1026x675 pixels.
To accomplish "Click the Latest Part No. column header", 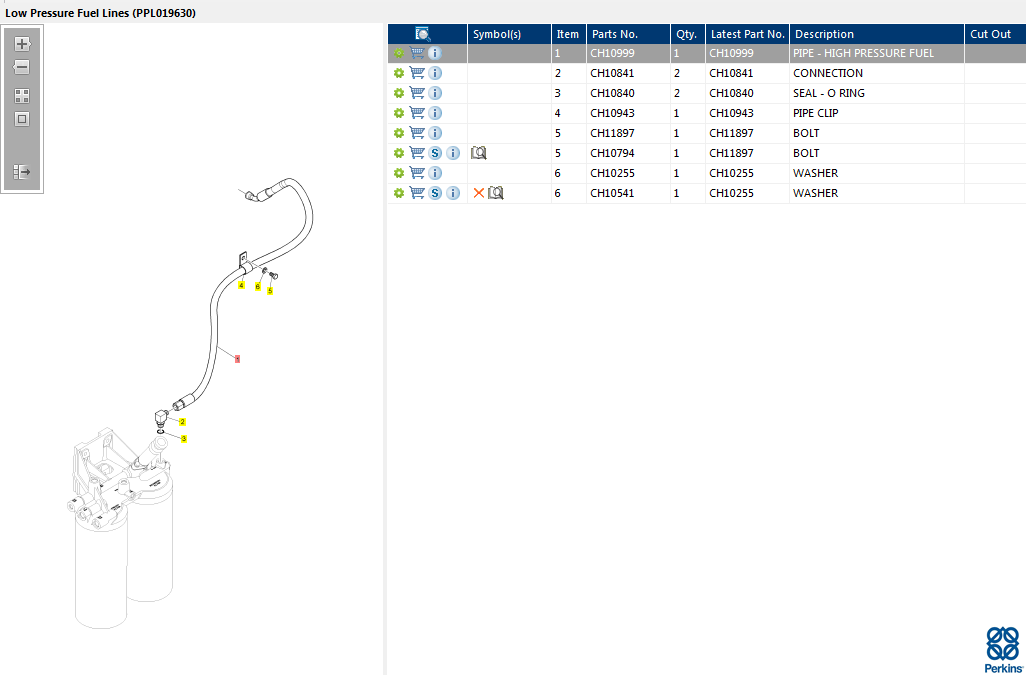I will (747, 34).
